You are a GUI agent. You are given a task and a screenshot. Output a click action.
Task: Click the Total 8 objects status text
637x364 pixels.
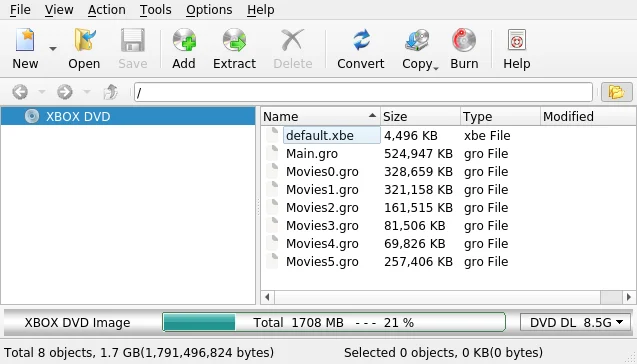[139, 352]
